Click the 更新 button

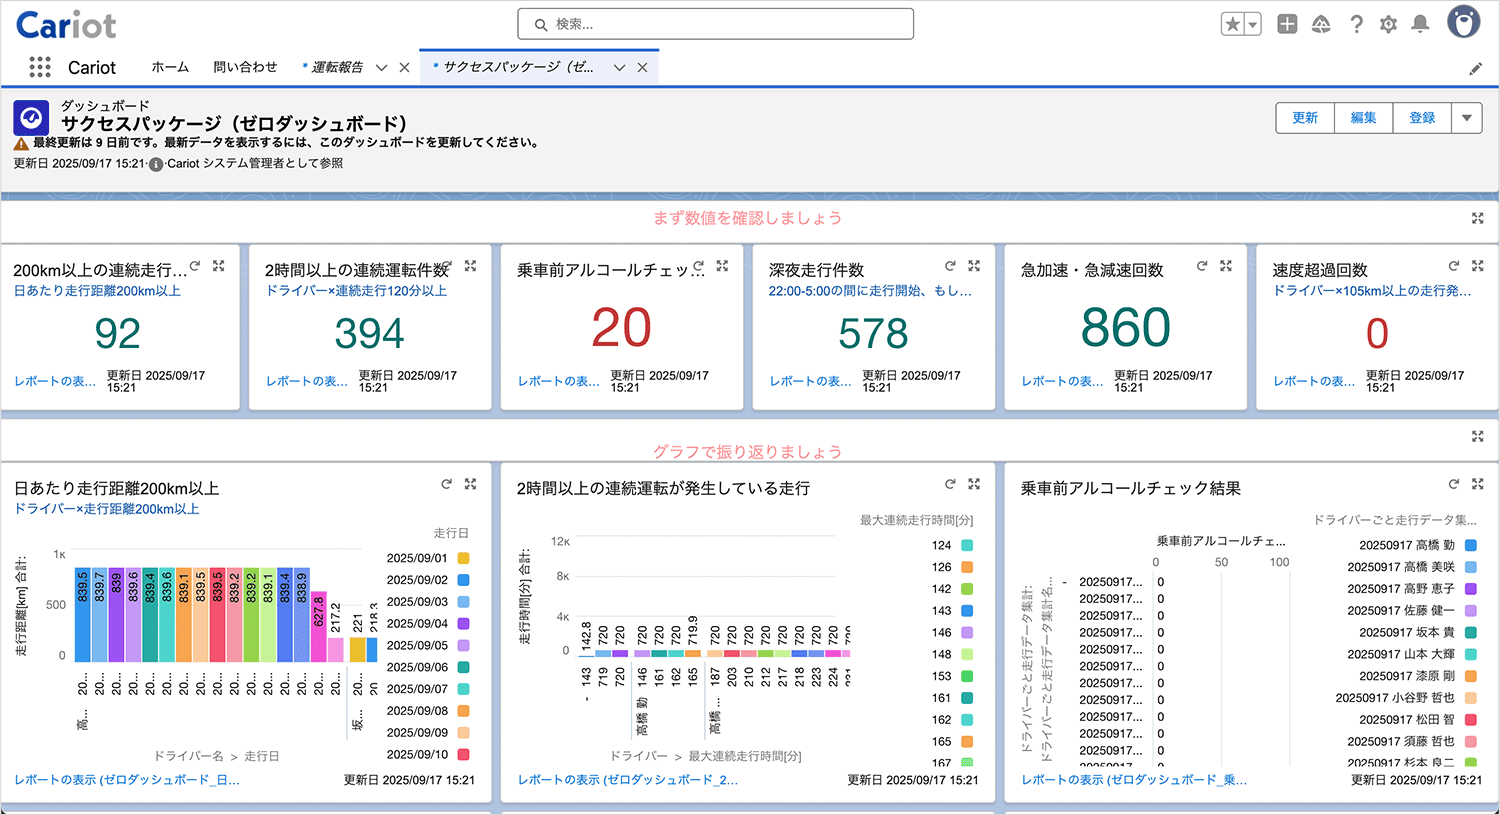click(1305, 118)
